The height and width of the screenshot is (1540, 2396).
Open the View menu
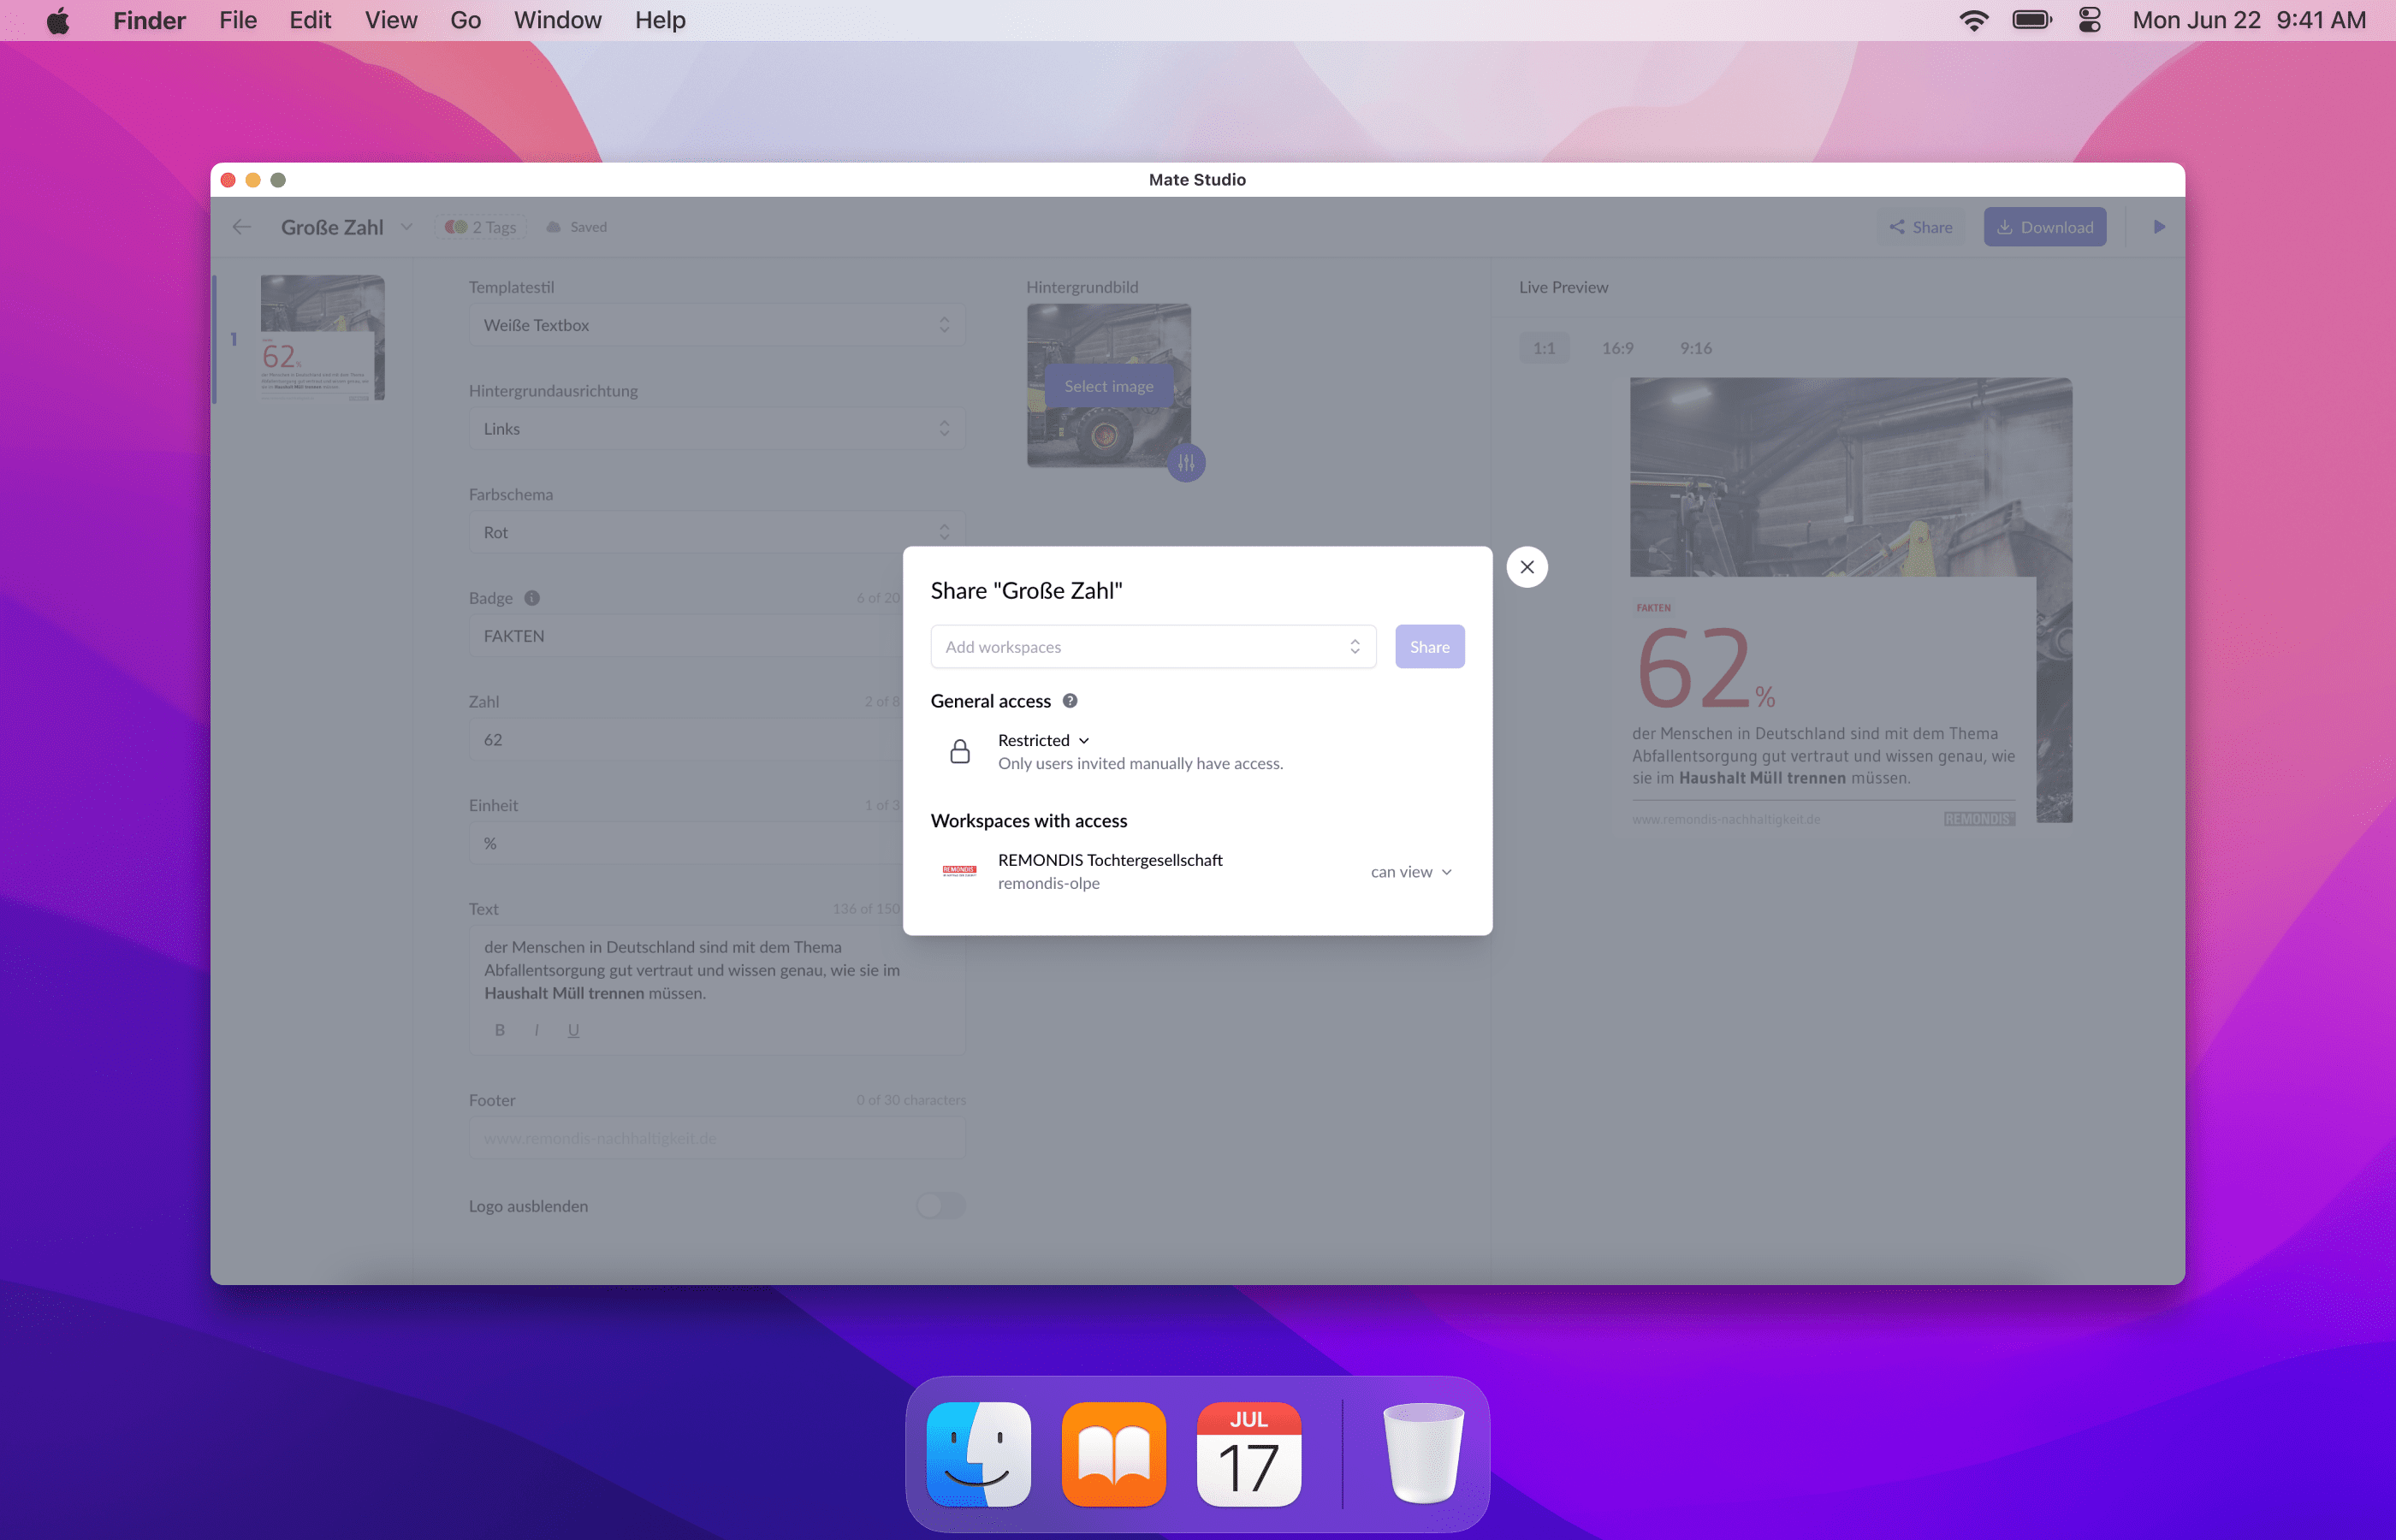(x=391, y=20)
